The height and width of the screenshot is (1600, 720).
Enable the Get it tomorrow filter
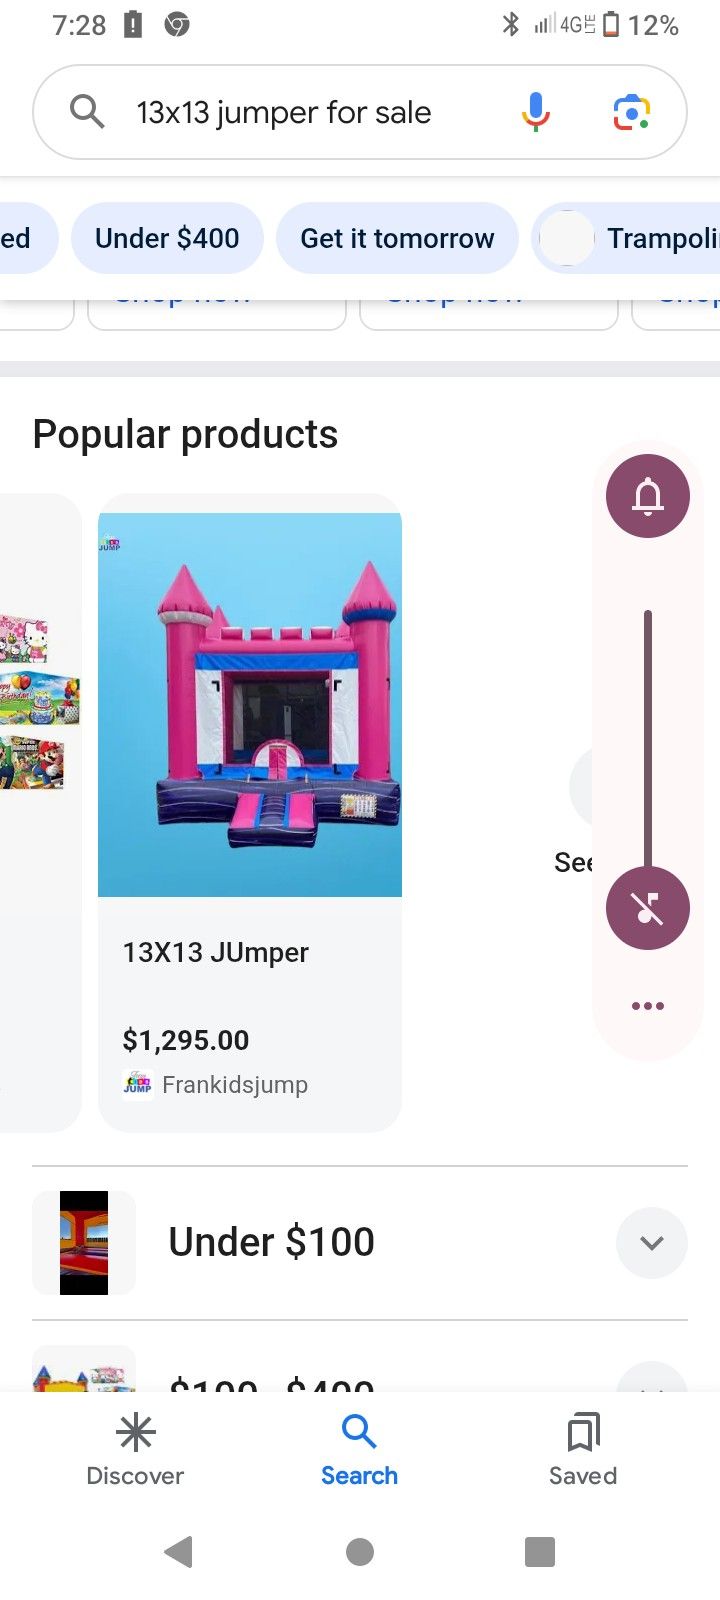(x=397, y=238)
